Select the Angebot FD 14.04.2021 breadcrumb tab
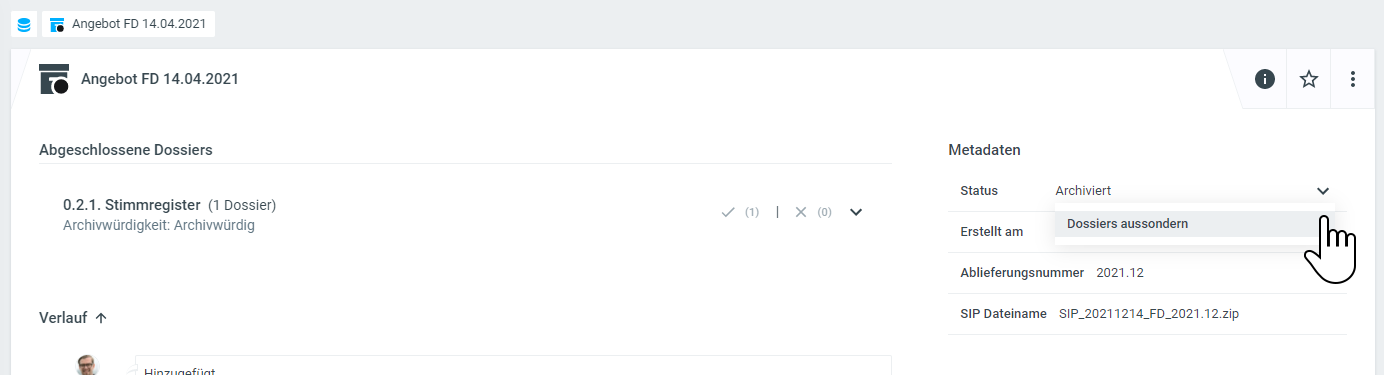Screen dimensions: 1384x375 (x=128, y=24)
